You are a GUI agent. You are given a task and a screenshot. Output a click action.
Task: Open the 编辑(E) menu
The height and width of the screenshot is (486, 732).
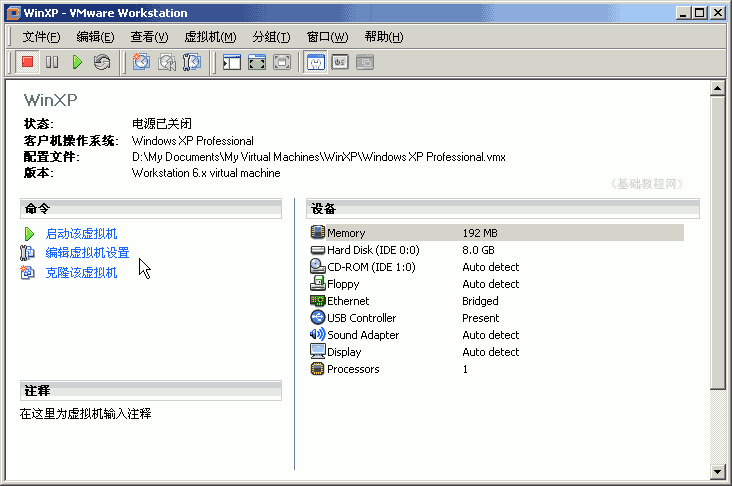click(95, 36)
